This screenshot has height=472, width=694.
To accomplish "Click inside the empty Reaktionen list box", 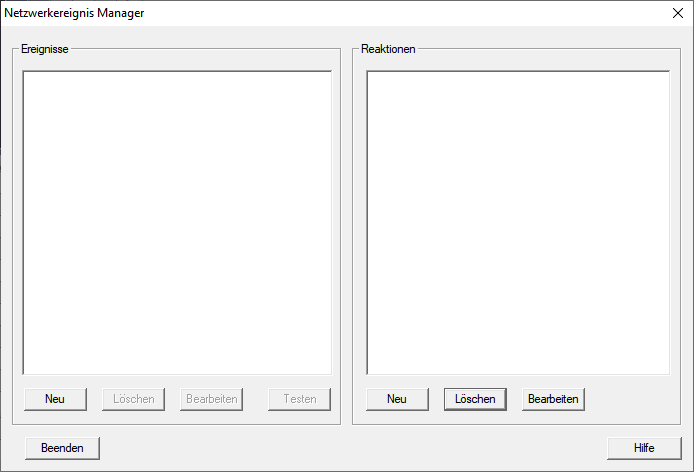I will click(x=518, y=222).
